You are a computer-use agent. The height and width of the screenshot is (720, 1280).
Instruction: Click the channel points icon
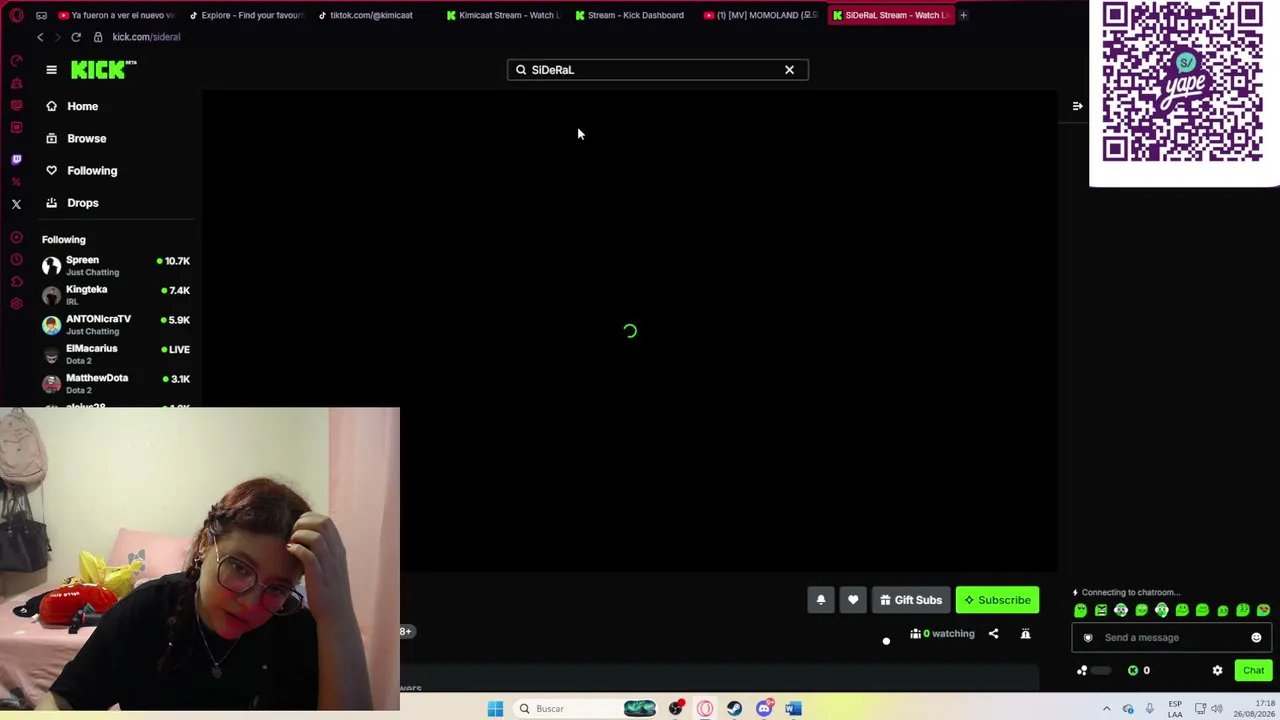1082,670
